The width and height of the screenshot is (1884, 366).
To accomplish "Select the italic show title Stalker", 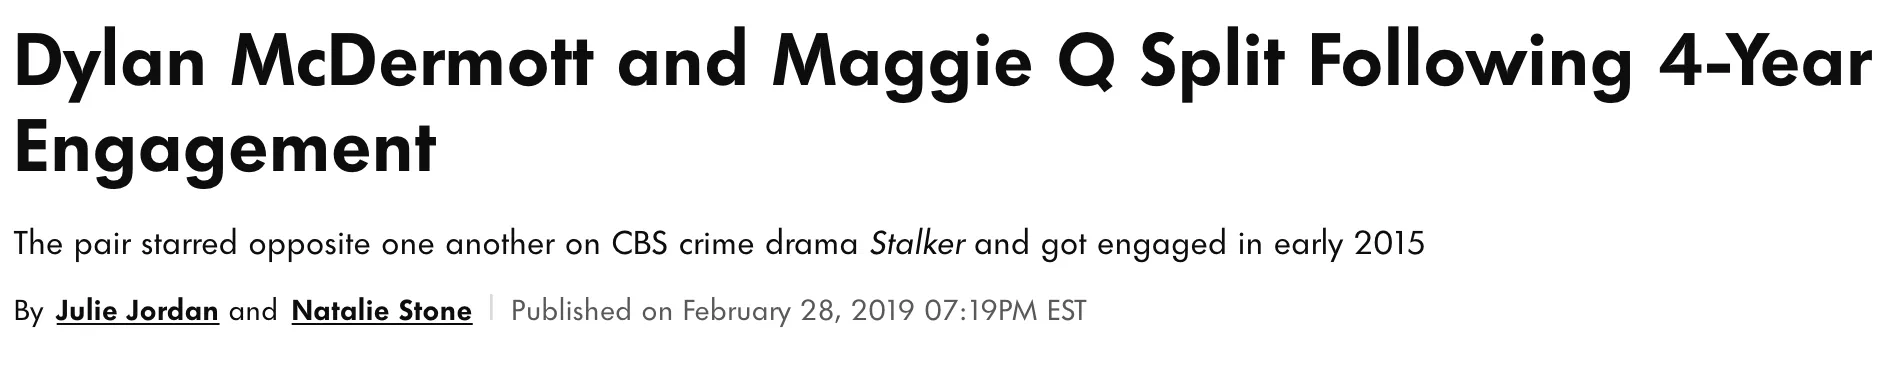I will coord(917,244).
